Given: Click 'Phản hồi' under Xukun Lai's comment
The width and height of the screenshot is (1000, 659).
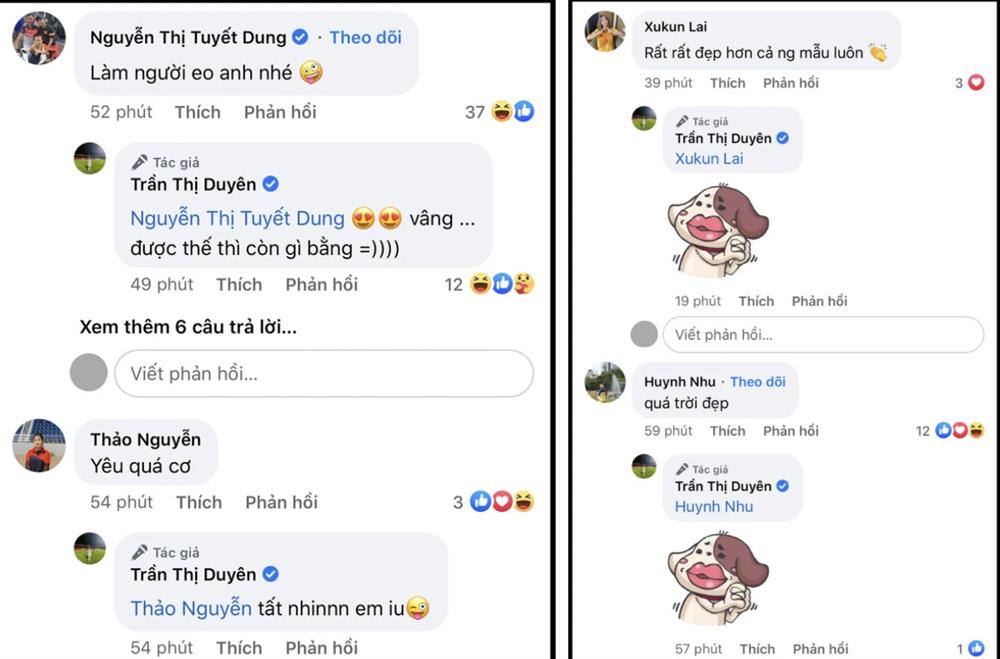Looking at the screenshot, I should [x=791, y=83].
